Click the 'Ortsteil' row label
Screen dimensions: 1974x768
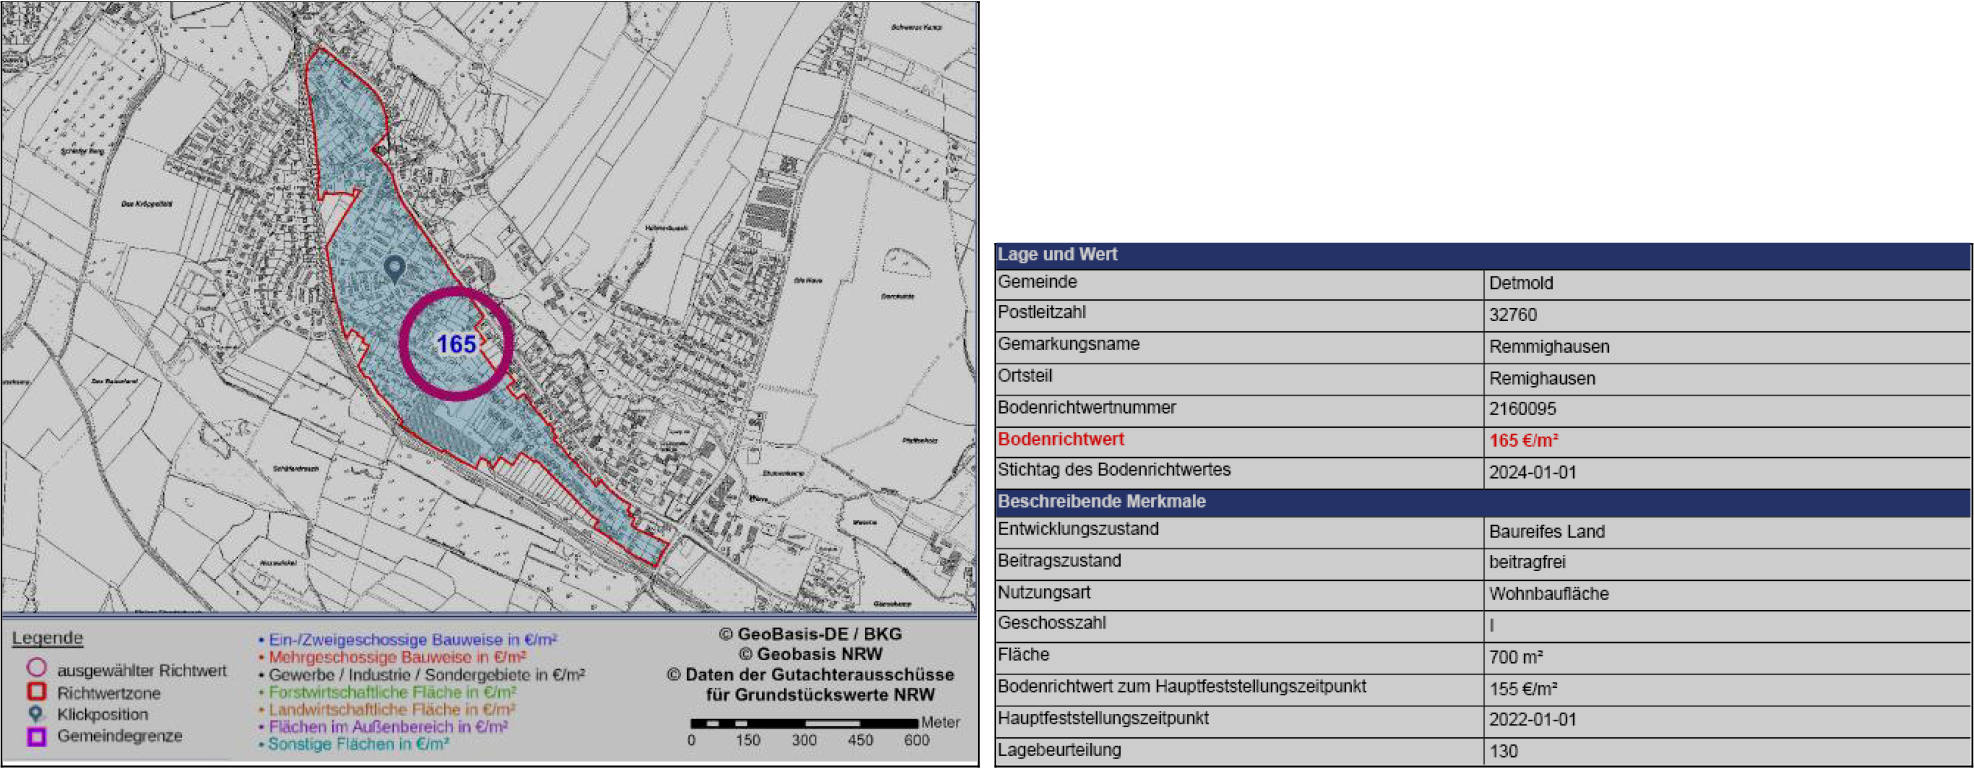coord(1025,376)
